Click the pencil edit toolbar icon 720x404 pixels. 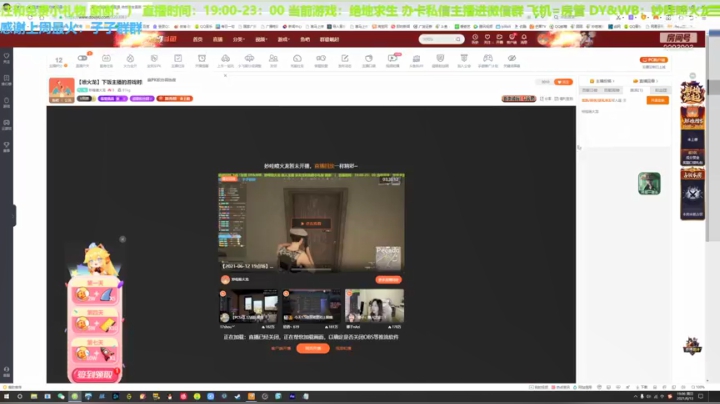pyautogui.click(x=345, y=58)
